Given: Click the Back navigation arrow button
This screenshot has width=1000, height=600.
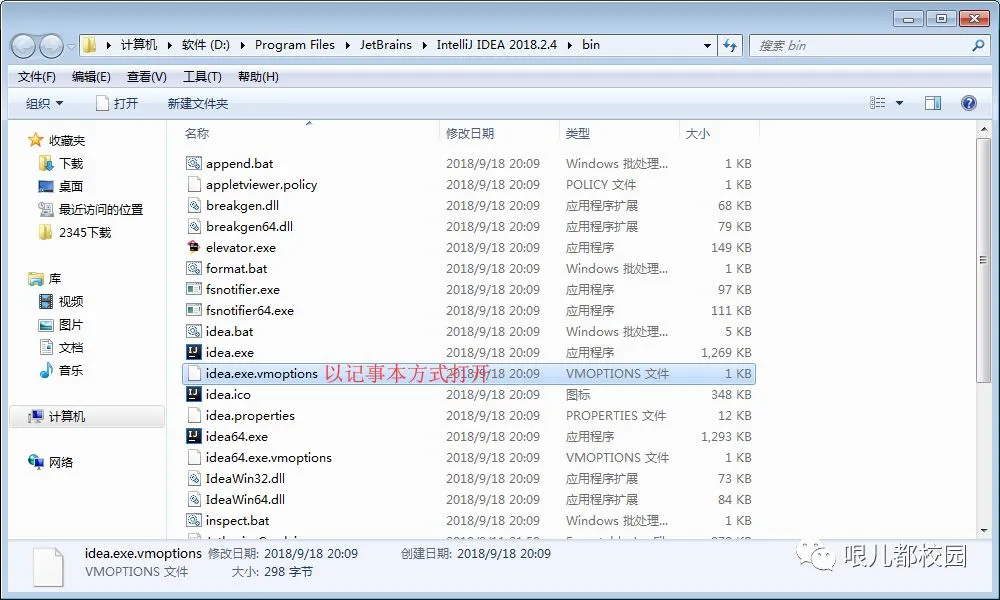Looking at the screenshot, I should (x=24, y=46).
